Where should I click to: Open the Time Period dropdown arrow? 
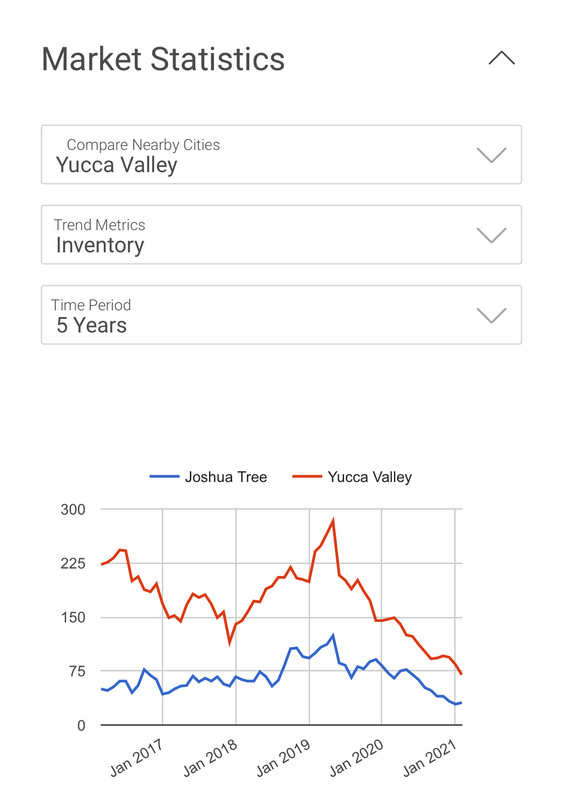[x=491, y=315]
